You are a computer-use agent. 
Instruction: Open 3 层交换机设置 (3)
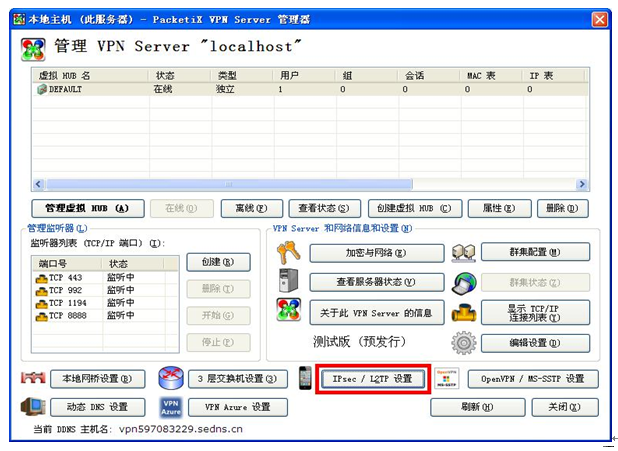pyautogui.click(x=238, y=379)
